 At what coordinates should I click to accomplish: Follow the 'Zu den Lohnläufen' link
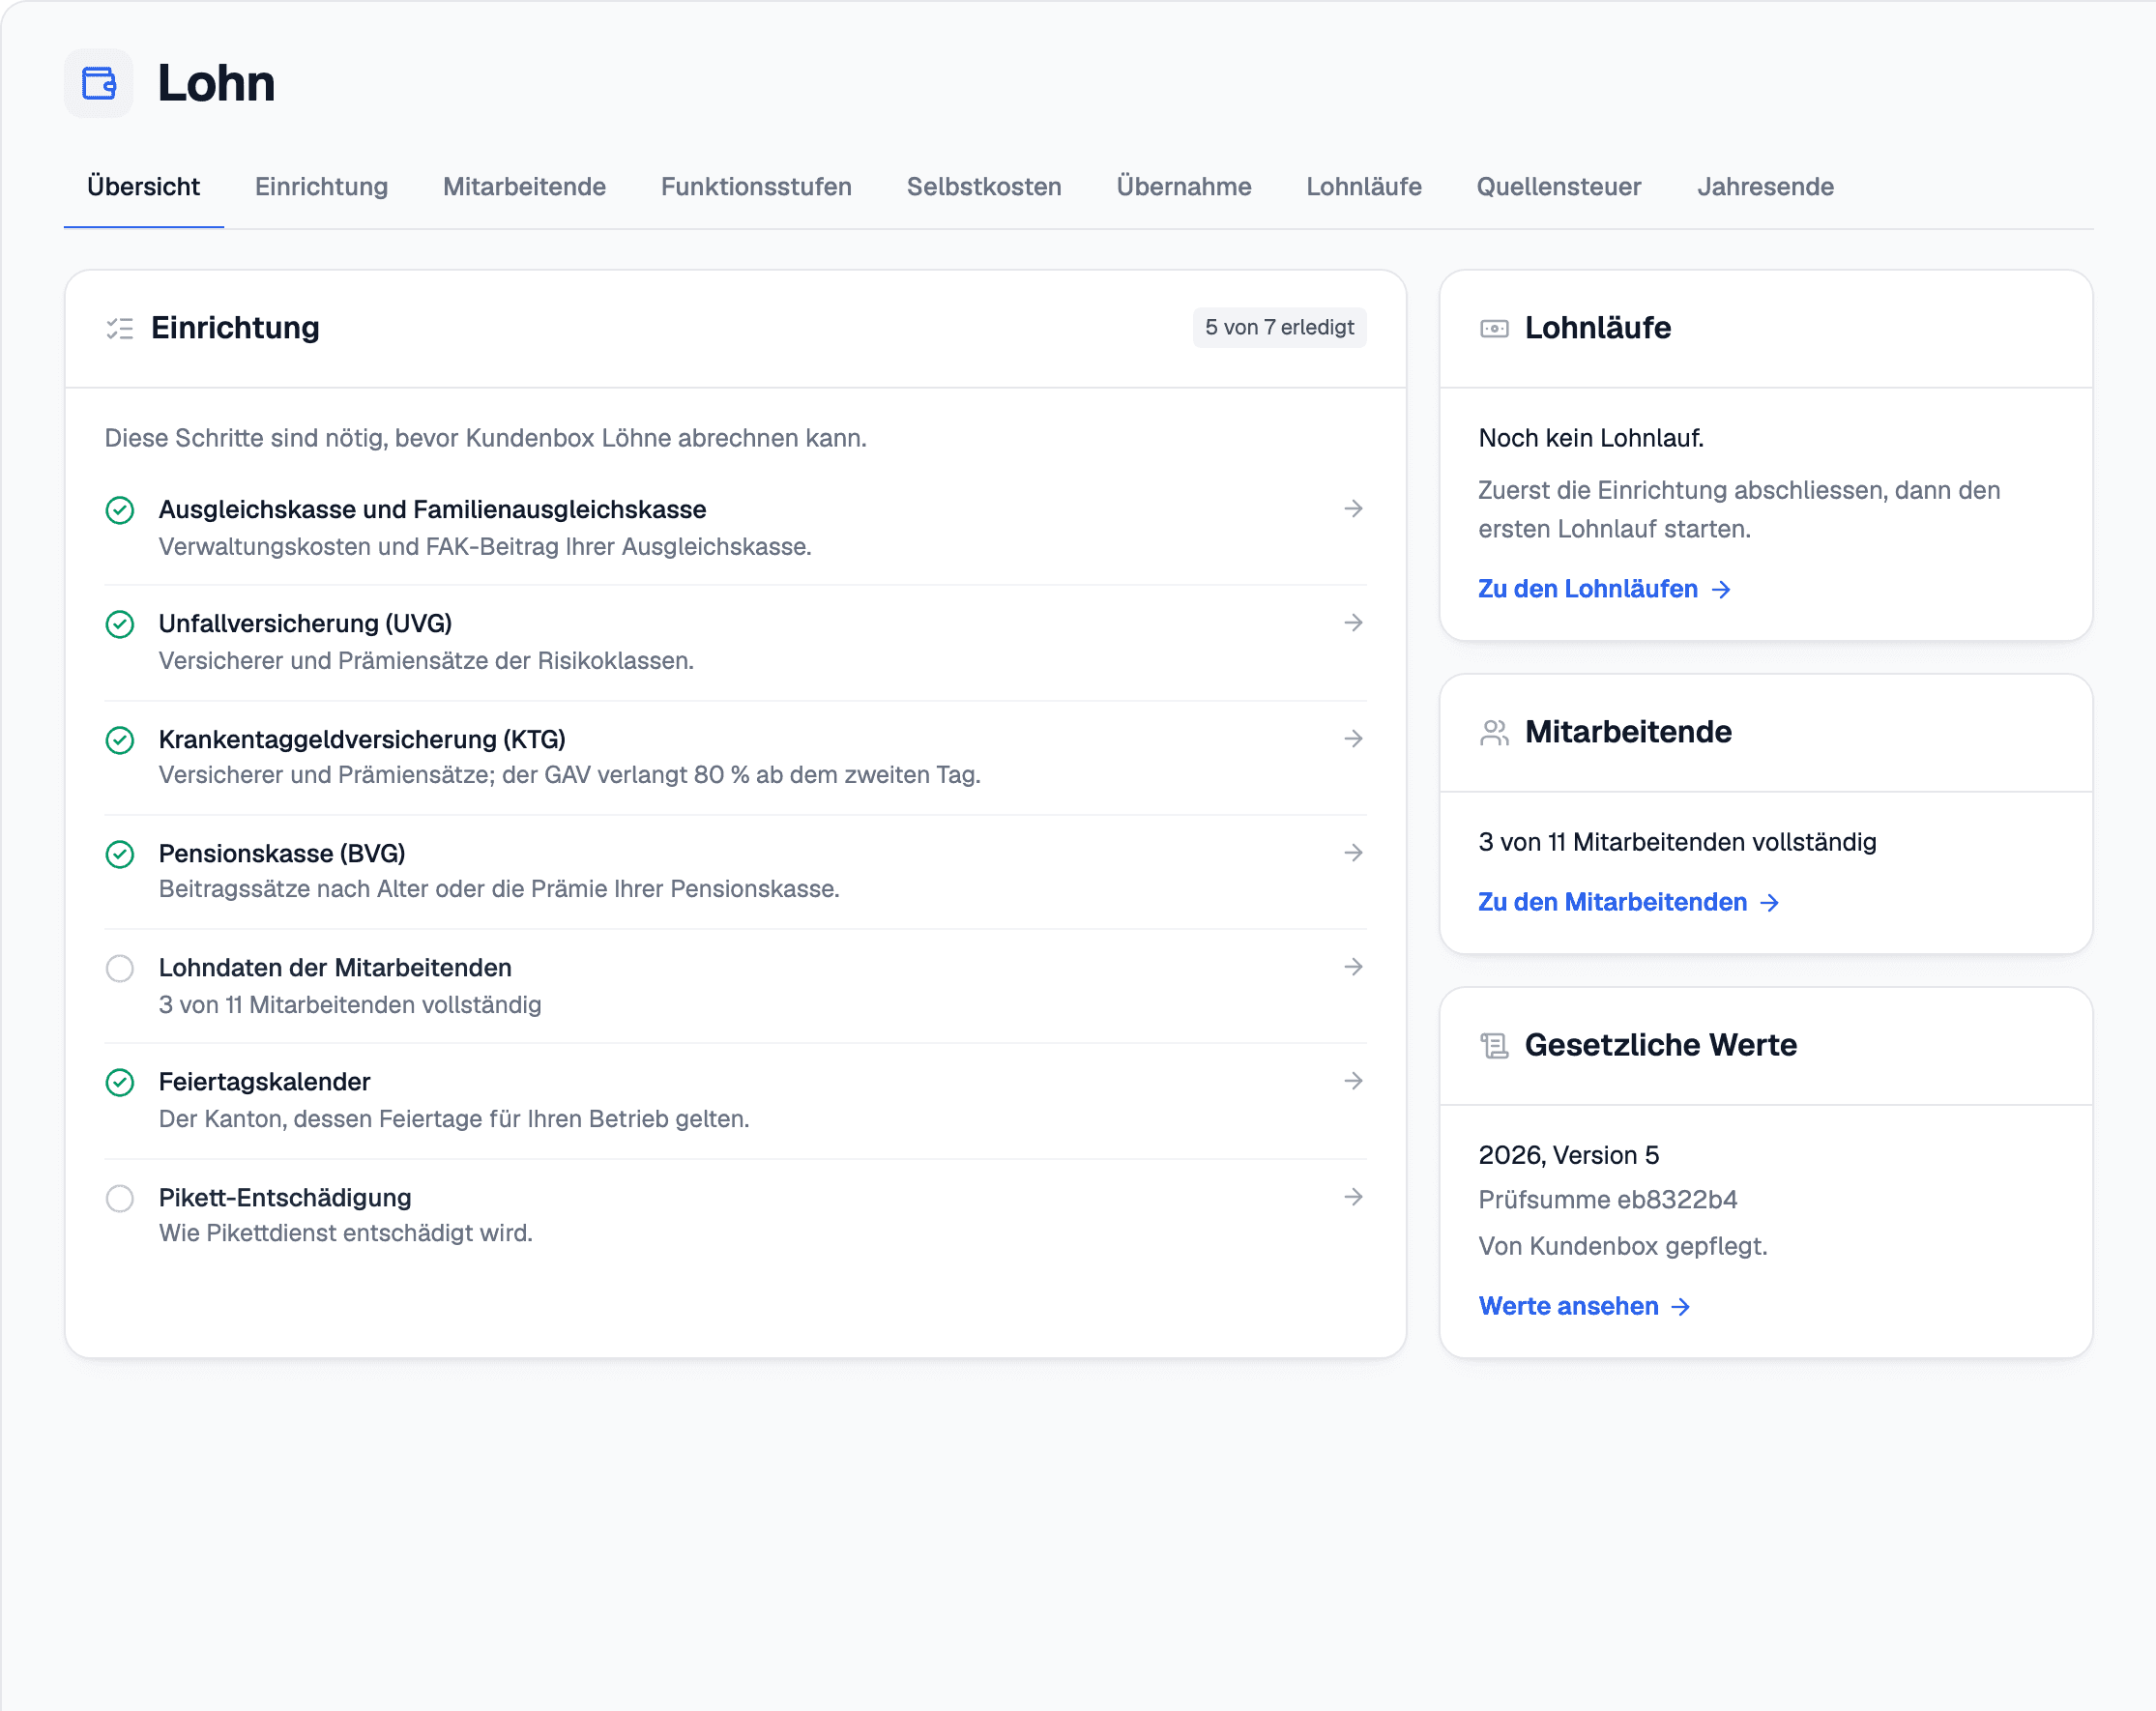pyautogui.click(x=1604, y=589)
